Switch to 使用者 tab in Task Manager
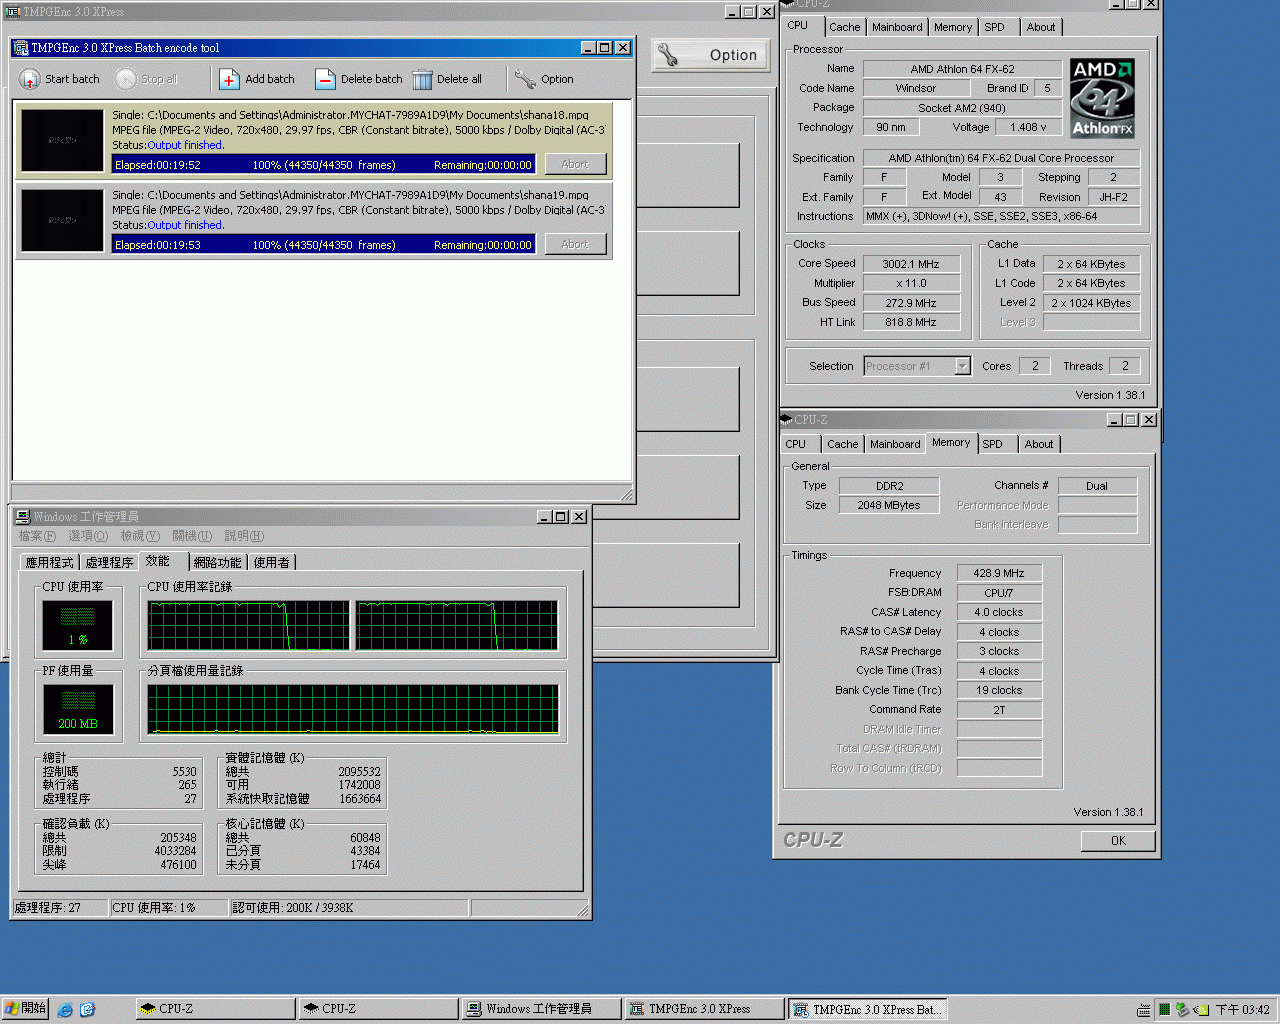 pos(271,563)
